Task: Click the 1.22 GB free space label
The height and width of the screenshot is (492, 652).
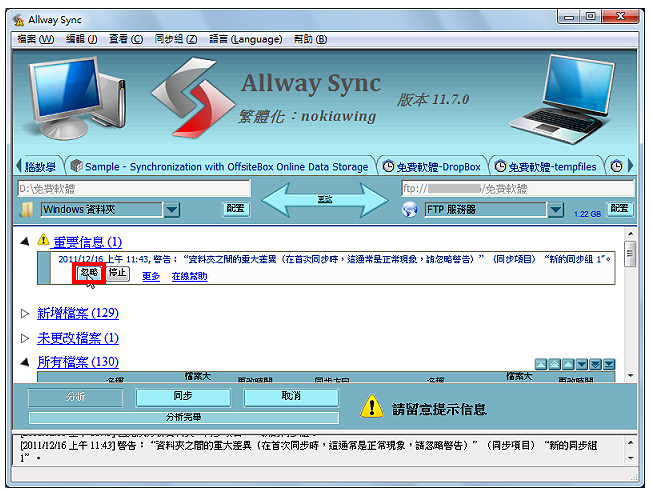Action: point(587,214)
